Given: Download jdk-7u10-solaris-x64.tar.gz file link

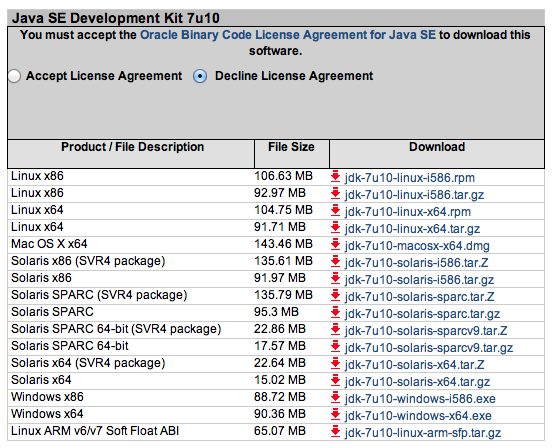Looking at the screenshot, I should pos(417,382).
